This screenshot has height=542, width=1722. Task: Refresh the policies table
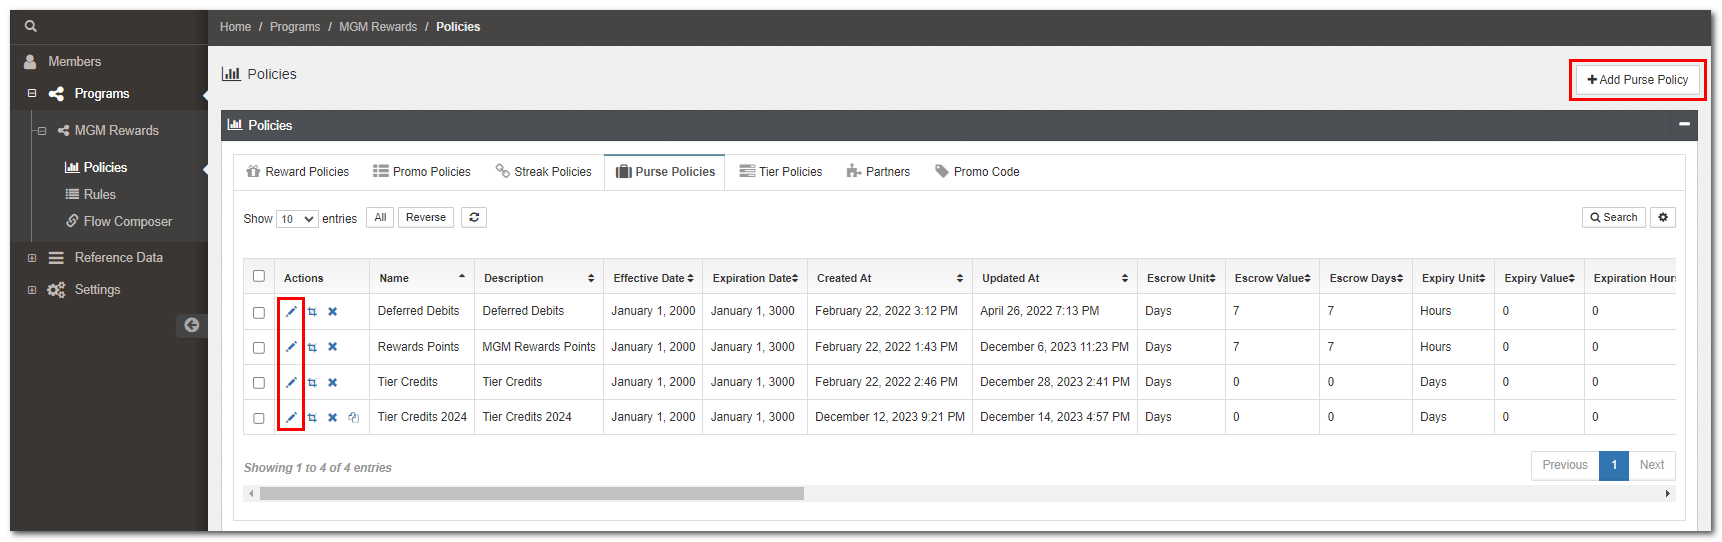[x=474, y=217]
